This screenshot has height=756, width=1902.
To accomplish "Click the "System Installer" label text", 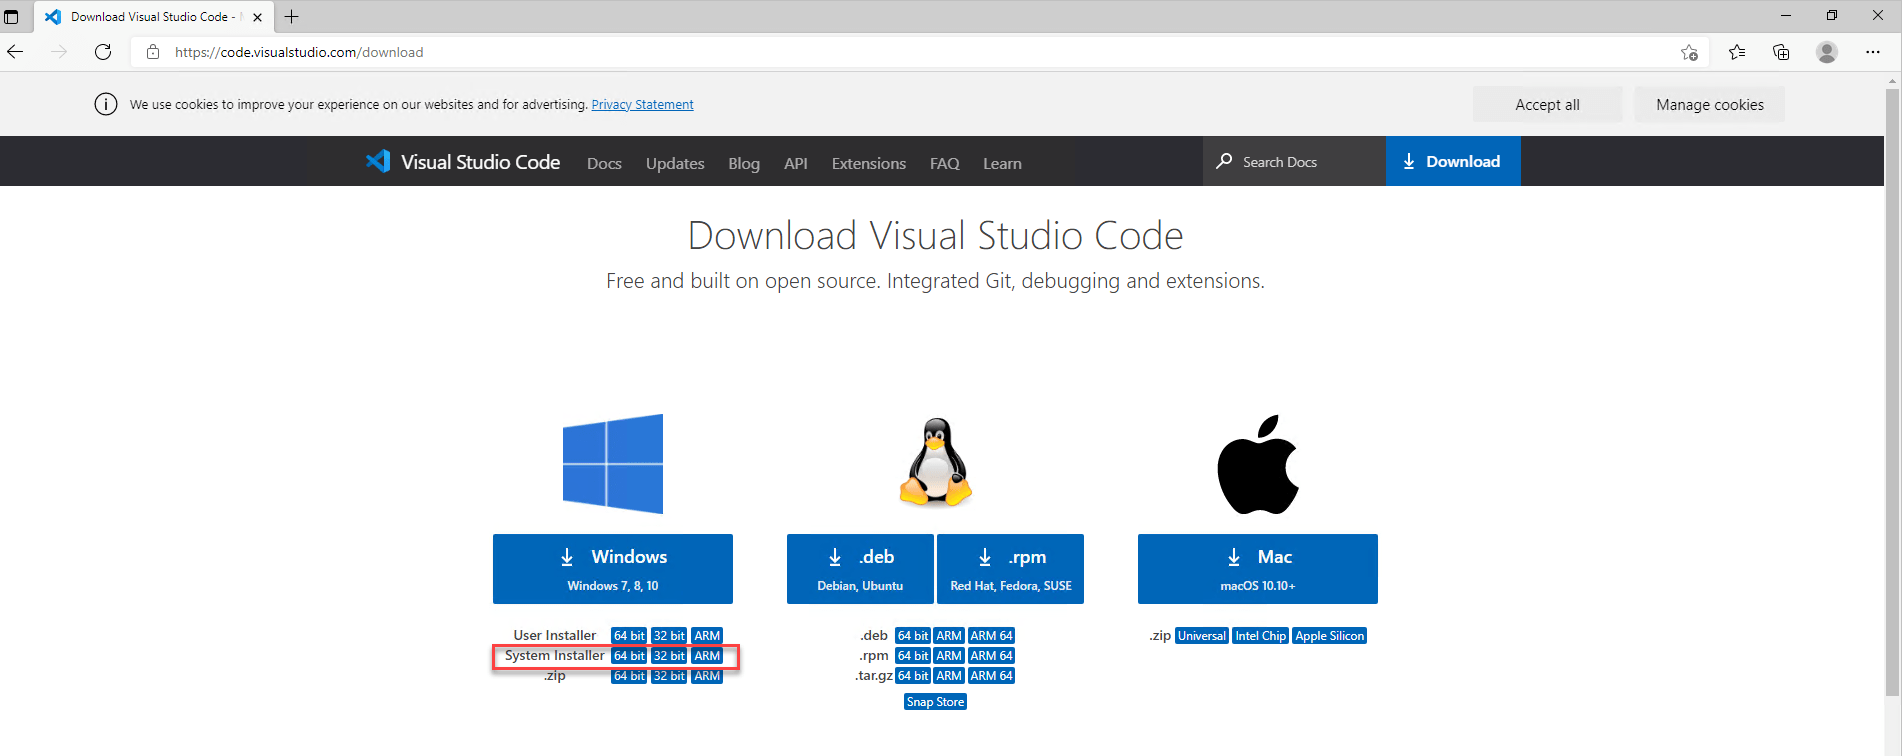I will [x=554, y=656].
